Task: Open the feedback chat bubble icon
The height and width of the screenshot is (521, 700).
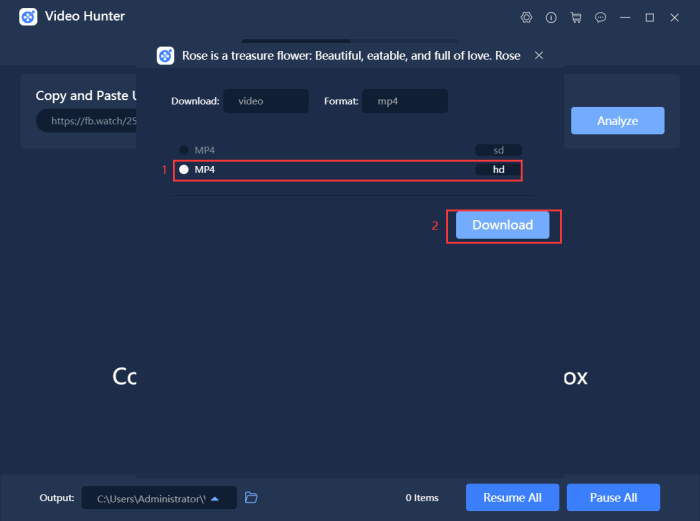Action: click(x=601, y=17)
